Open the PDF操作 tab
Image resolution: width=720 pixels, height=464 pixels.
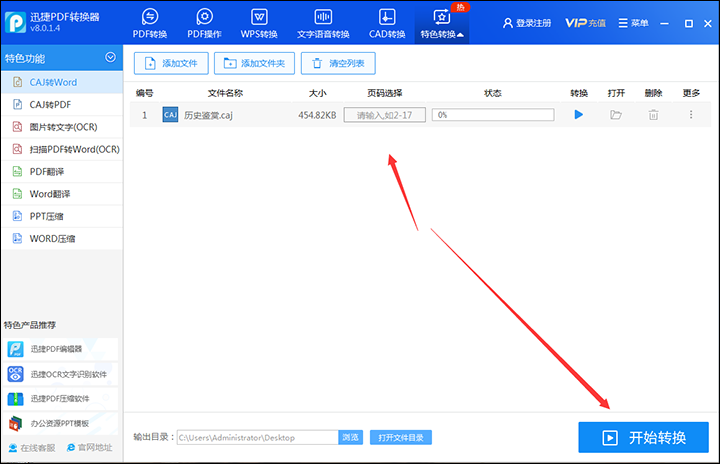(x=204, y=23)
